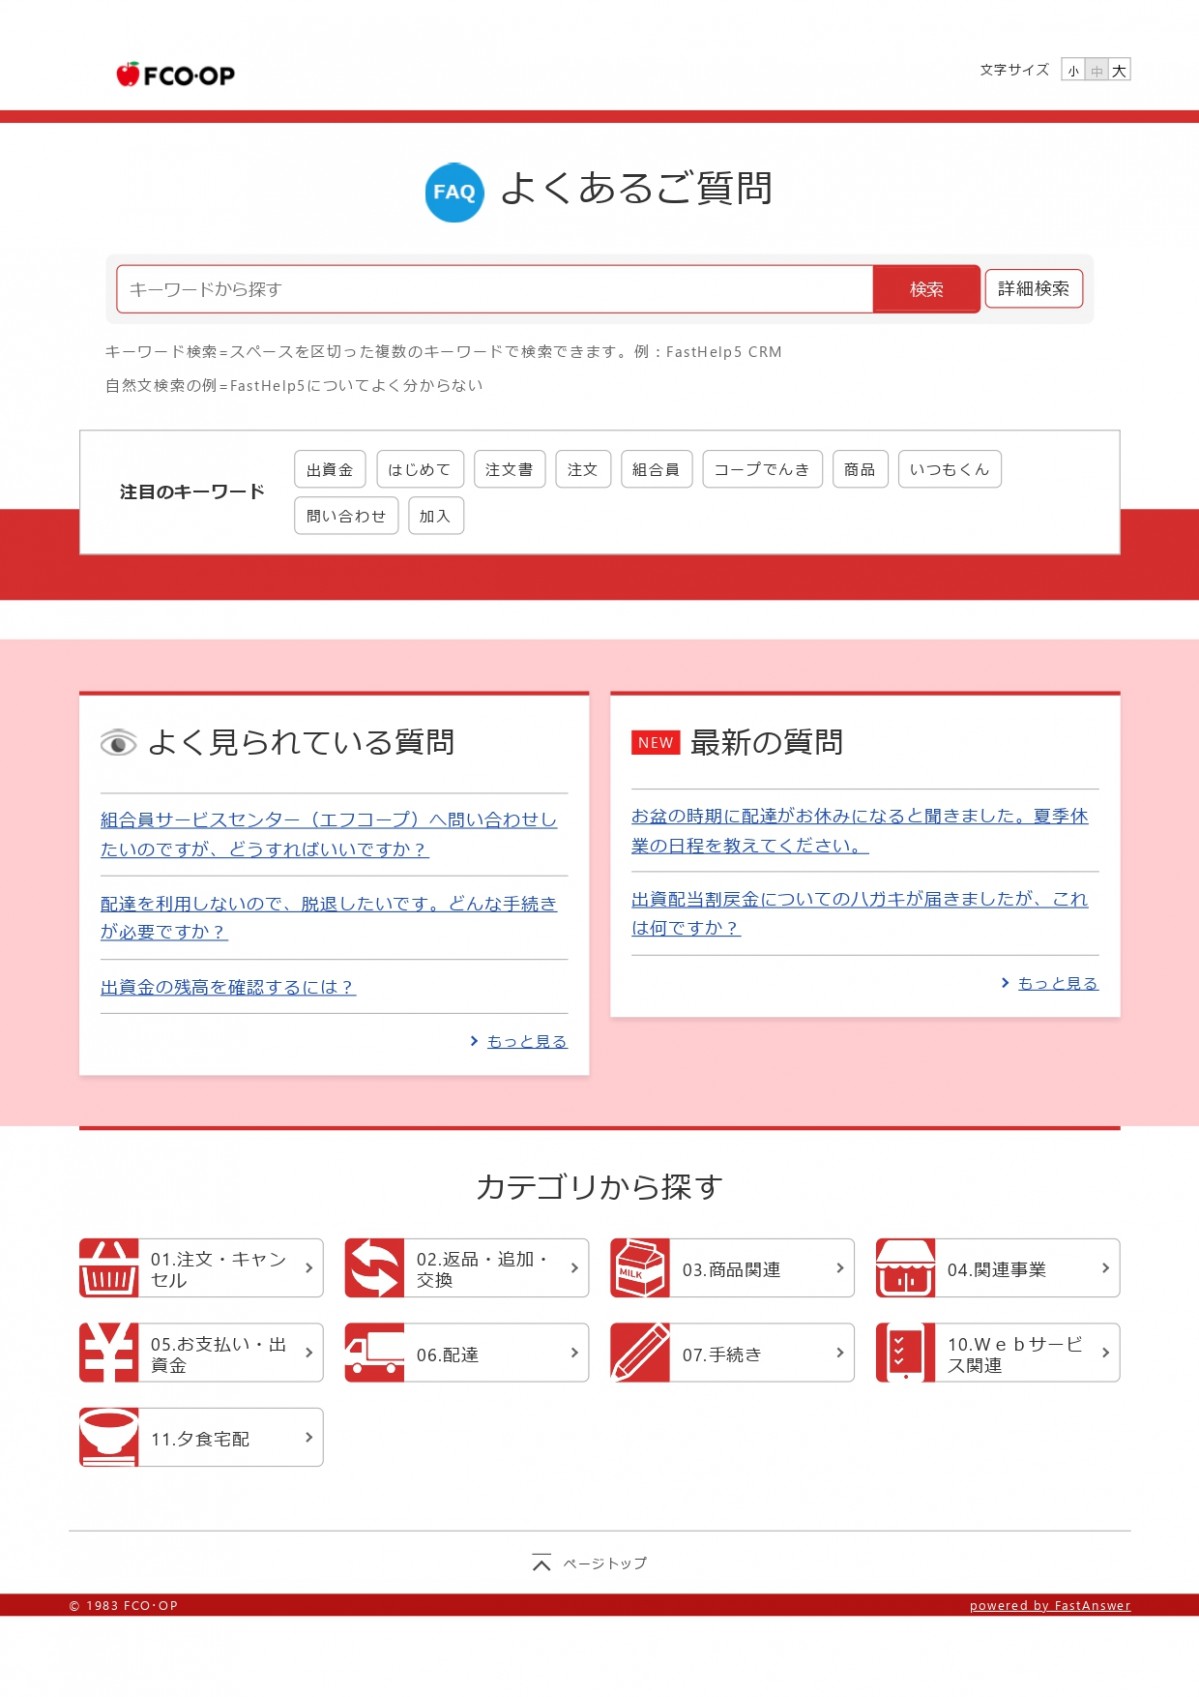Open the powered by FastAnswer link
Viewport: 1199px width, 1697px height.
pos(1050,1605)
